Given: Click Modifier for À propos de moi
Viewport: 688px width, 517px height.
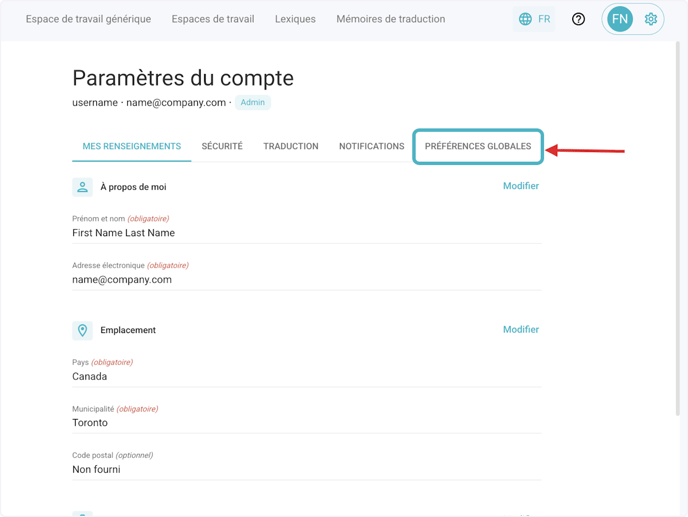Looking at the screenshot, I should 520,186.
